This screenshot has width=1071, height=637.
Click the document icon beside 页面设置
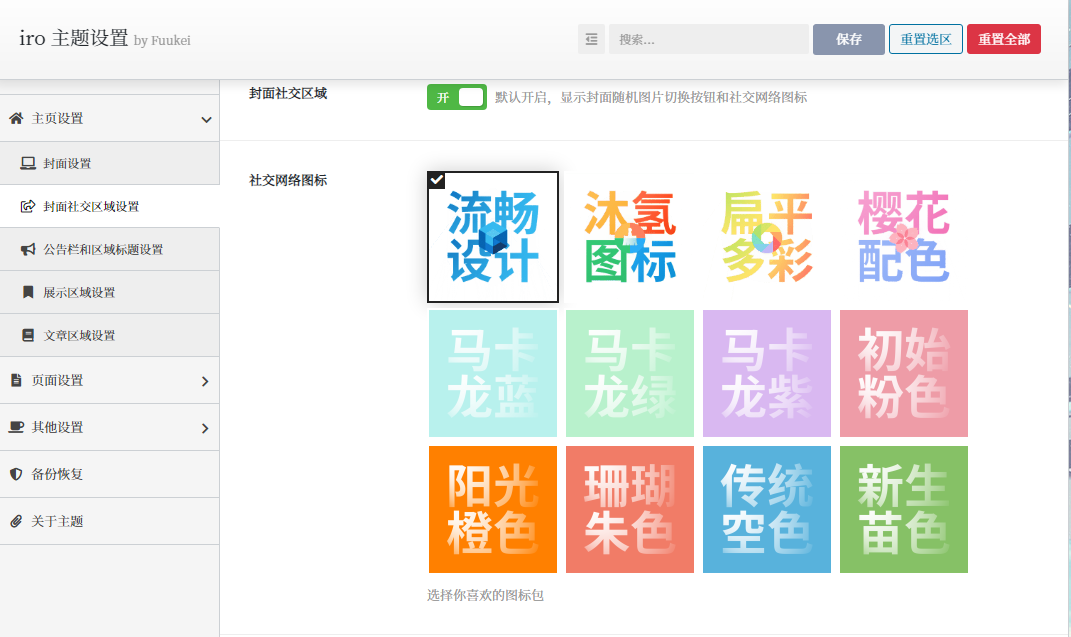pos(16,380)
